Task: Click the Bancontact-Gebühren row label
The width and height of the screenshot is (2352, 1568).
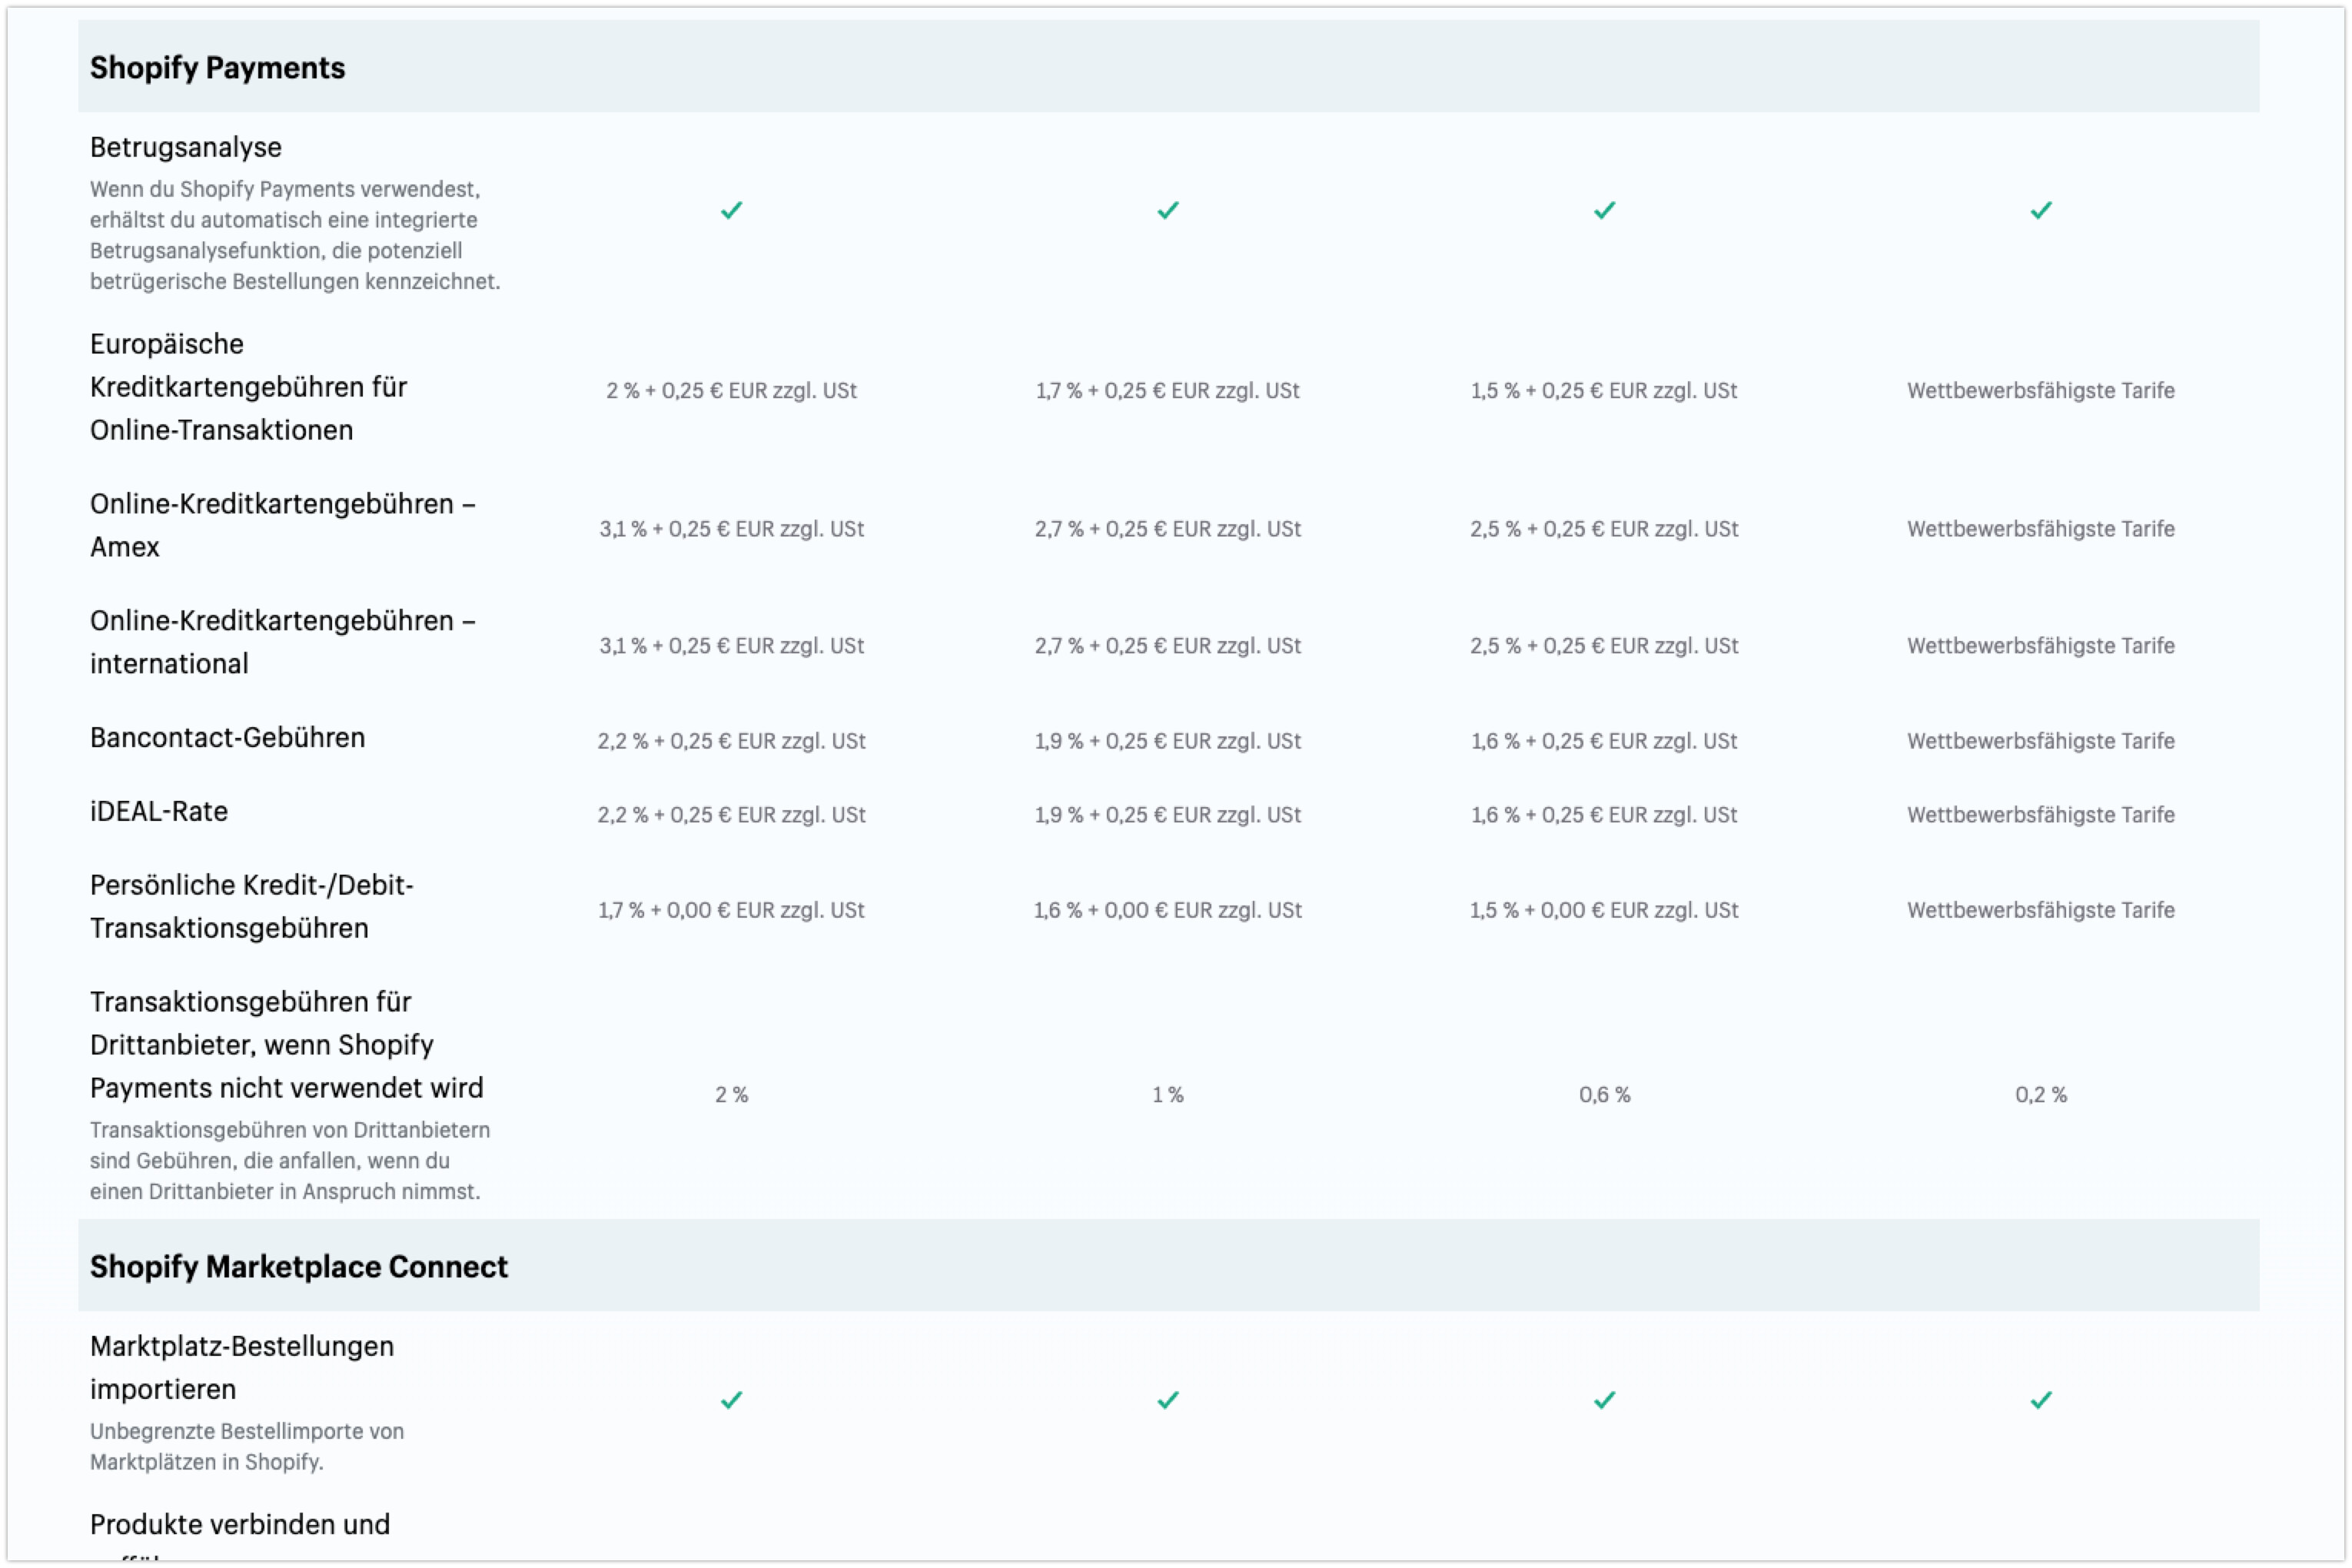Action: pyautogui.click(x=227, y=737)
